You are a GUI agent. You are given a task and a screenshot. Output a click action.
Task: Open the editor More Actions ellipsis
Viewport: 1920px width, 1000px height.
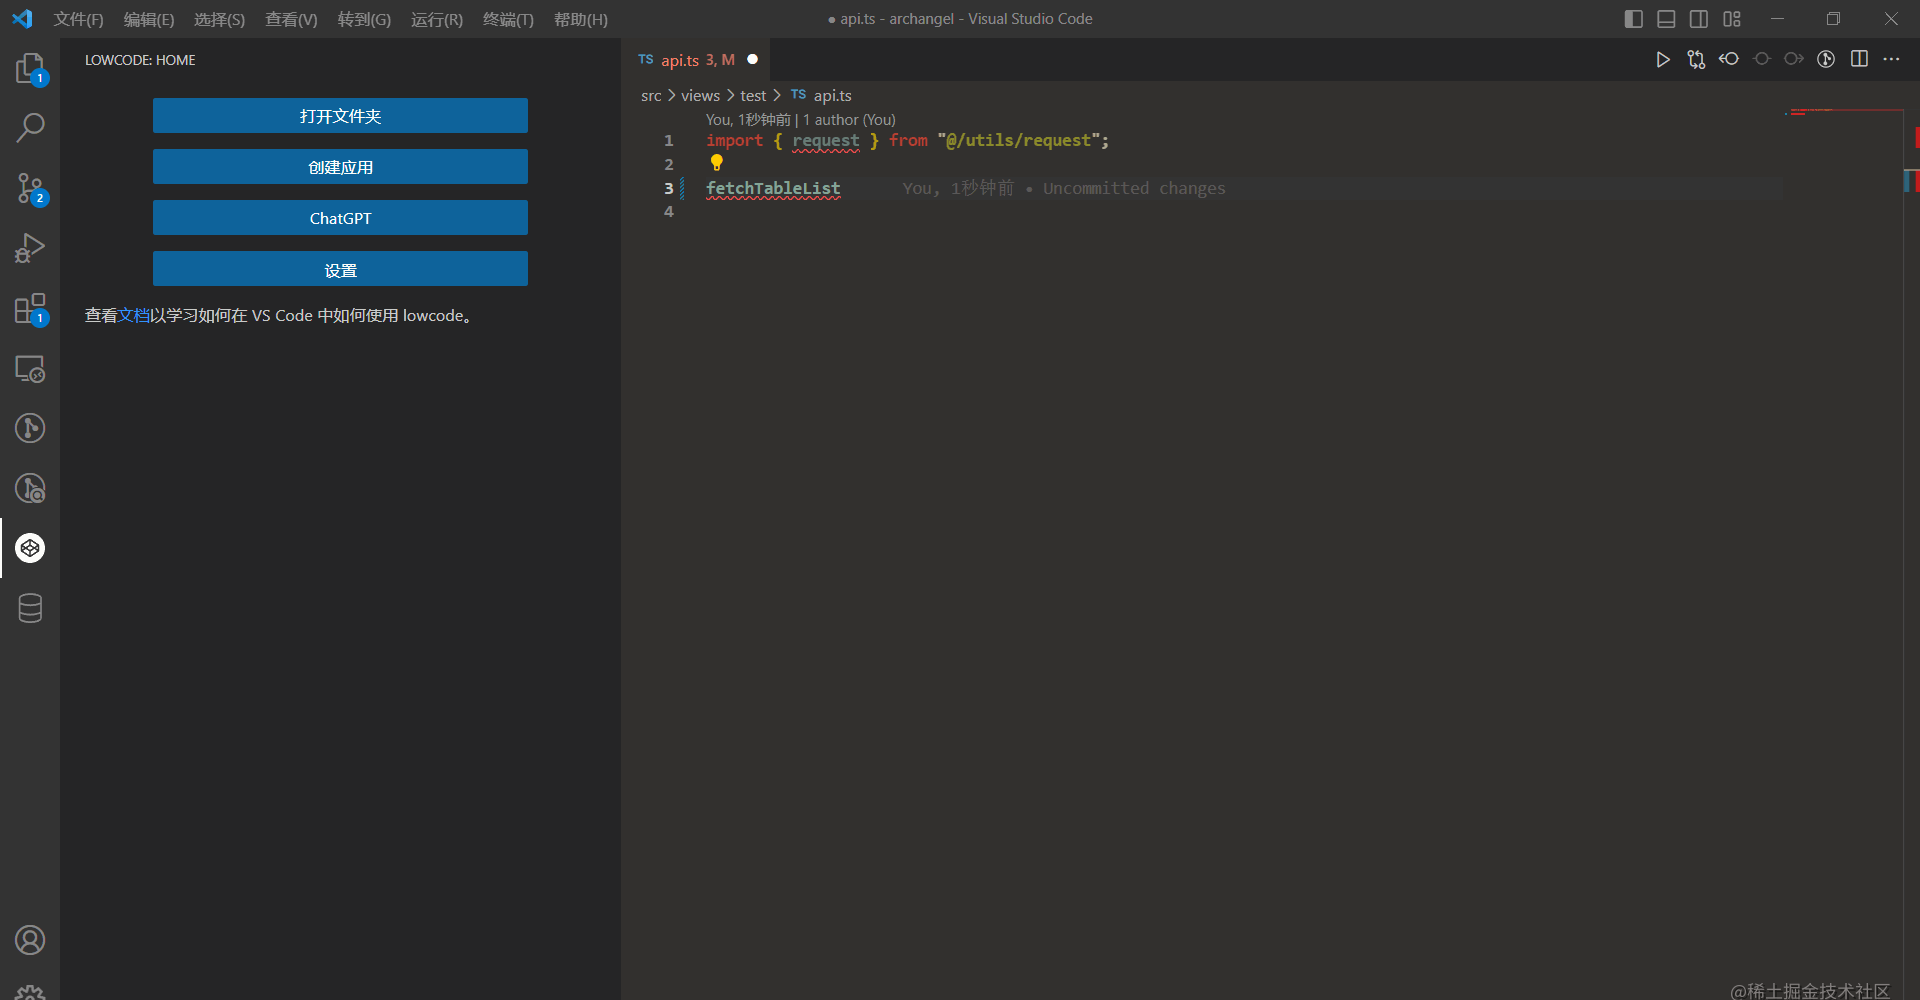tap(1891, 59)
